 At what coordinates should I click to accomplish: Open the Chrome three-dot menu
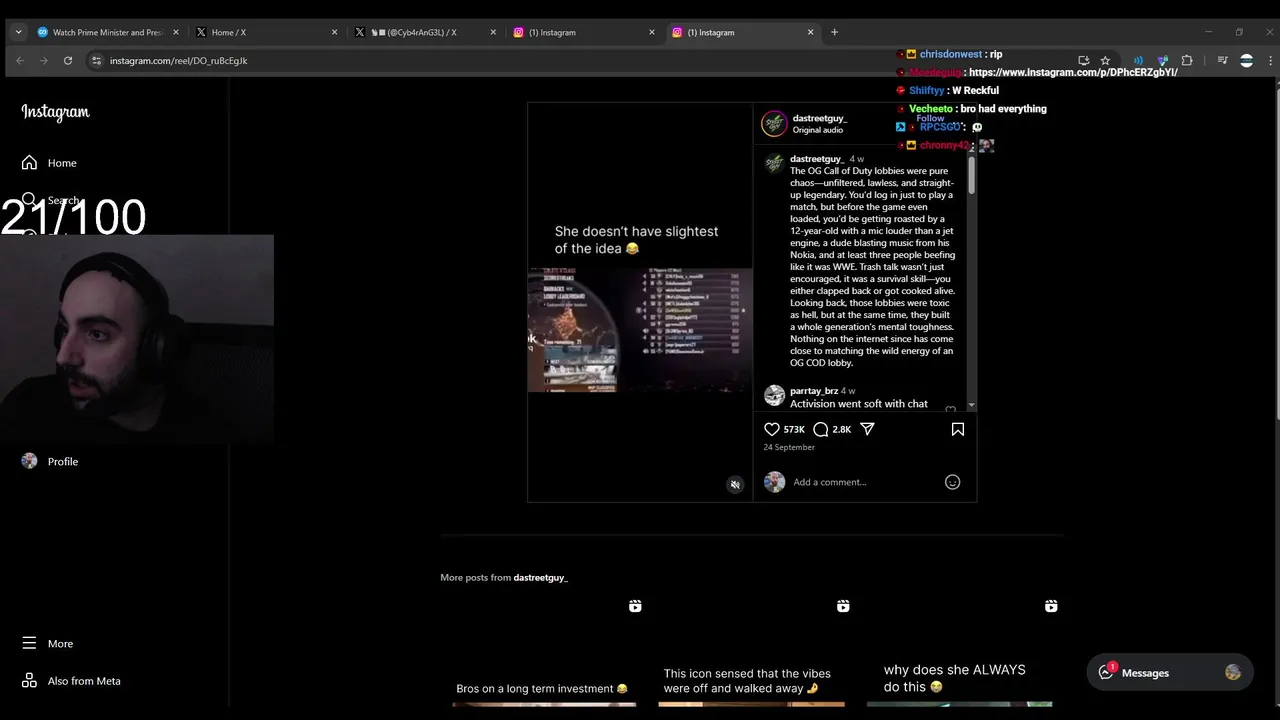point(1270,61)
